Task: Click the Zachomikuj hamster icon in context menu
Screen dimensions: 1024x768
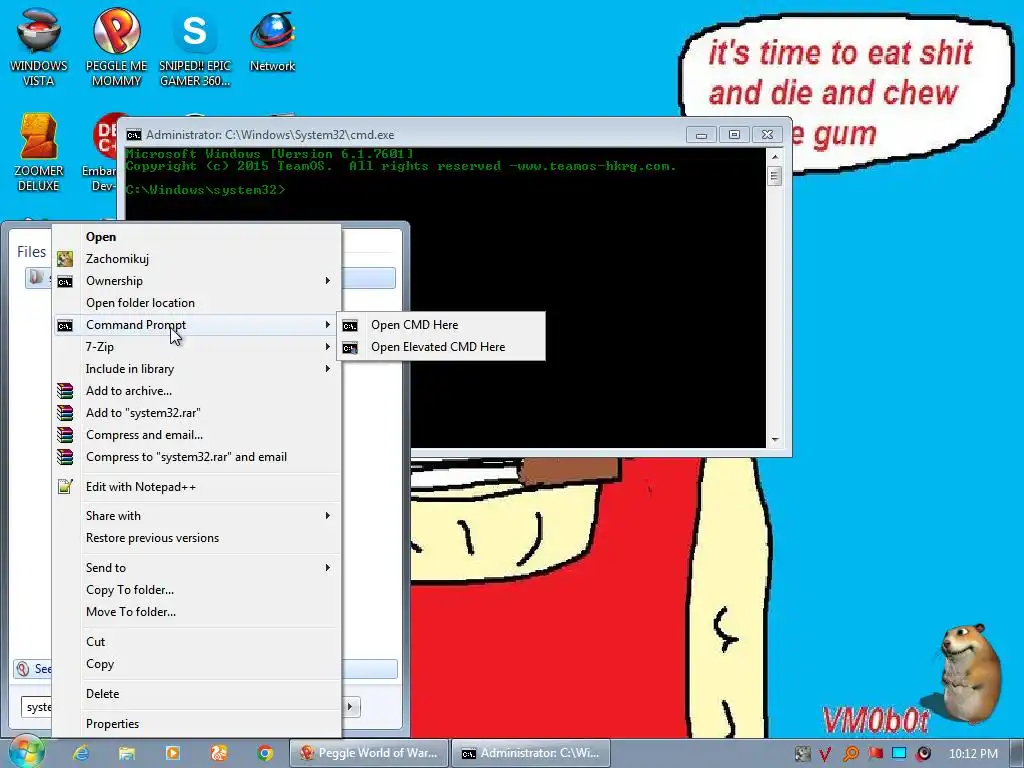Action: pyautogui.click(x=65, y=259)
